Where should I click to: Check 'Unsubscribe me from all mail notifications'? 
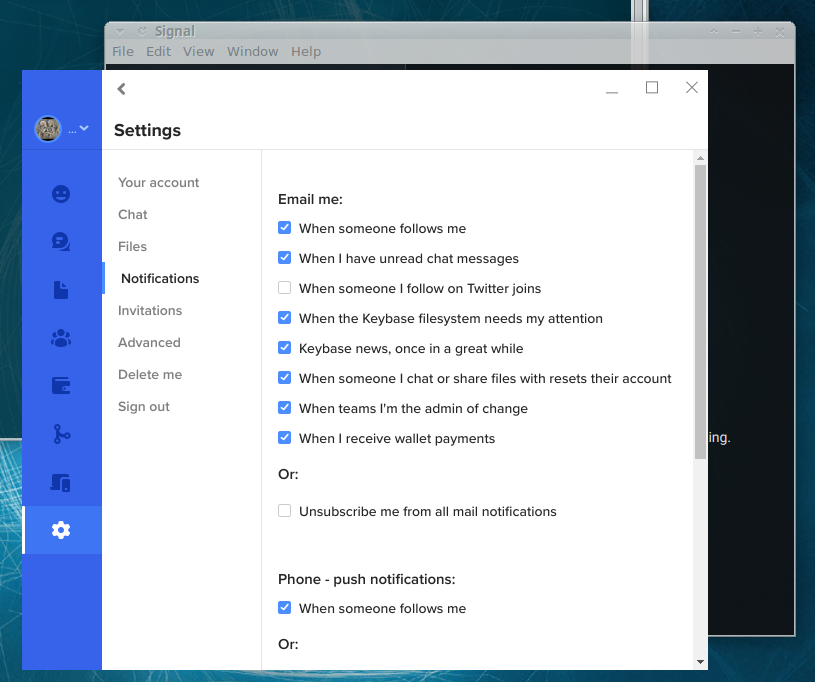click(x=284, y=510)
